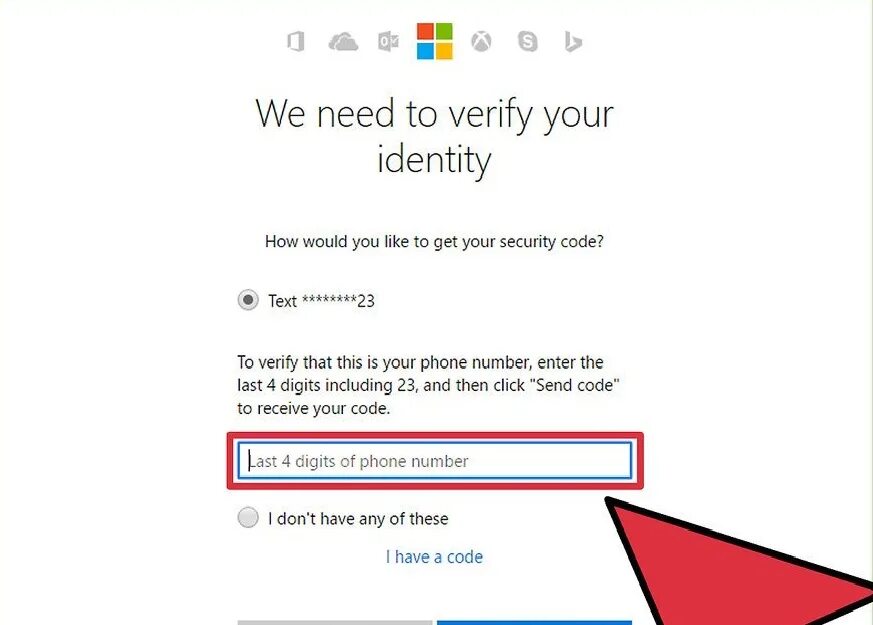This screenshot has width=873, height=625.
Task: Click the blue Send code button strip
Action: pos(534,623)
